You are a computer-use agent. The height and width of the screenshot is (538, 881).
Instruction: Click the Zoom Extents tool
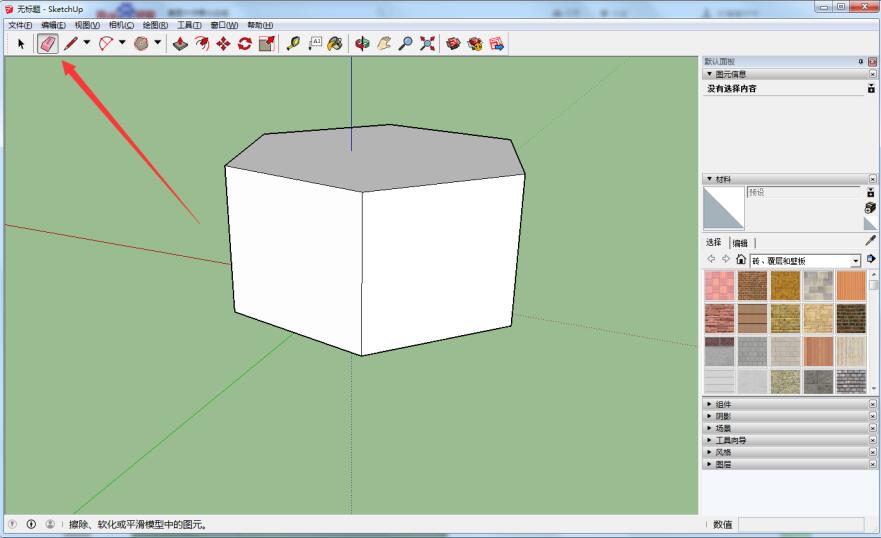[x=427, y=43]
